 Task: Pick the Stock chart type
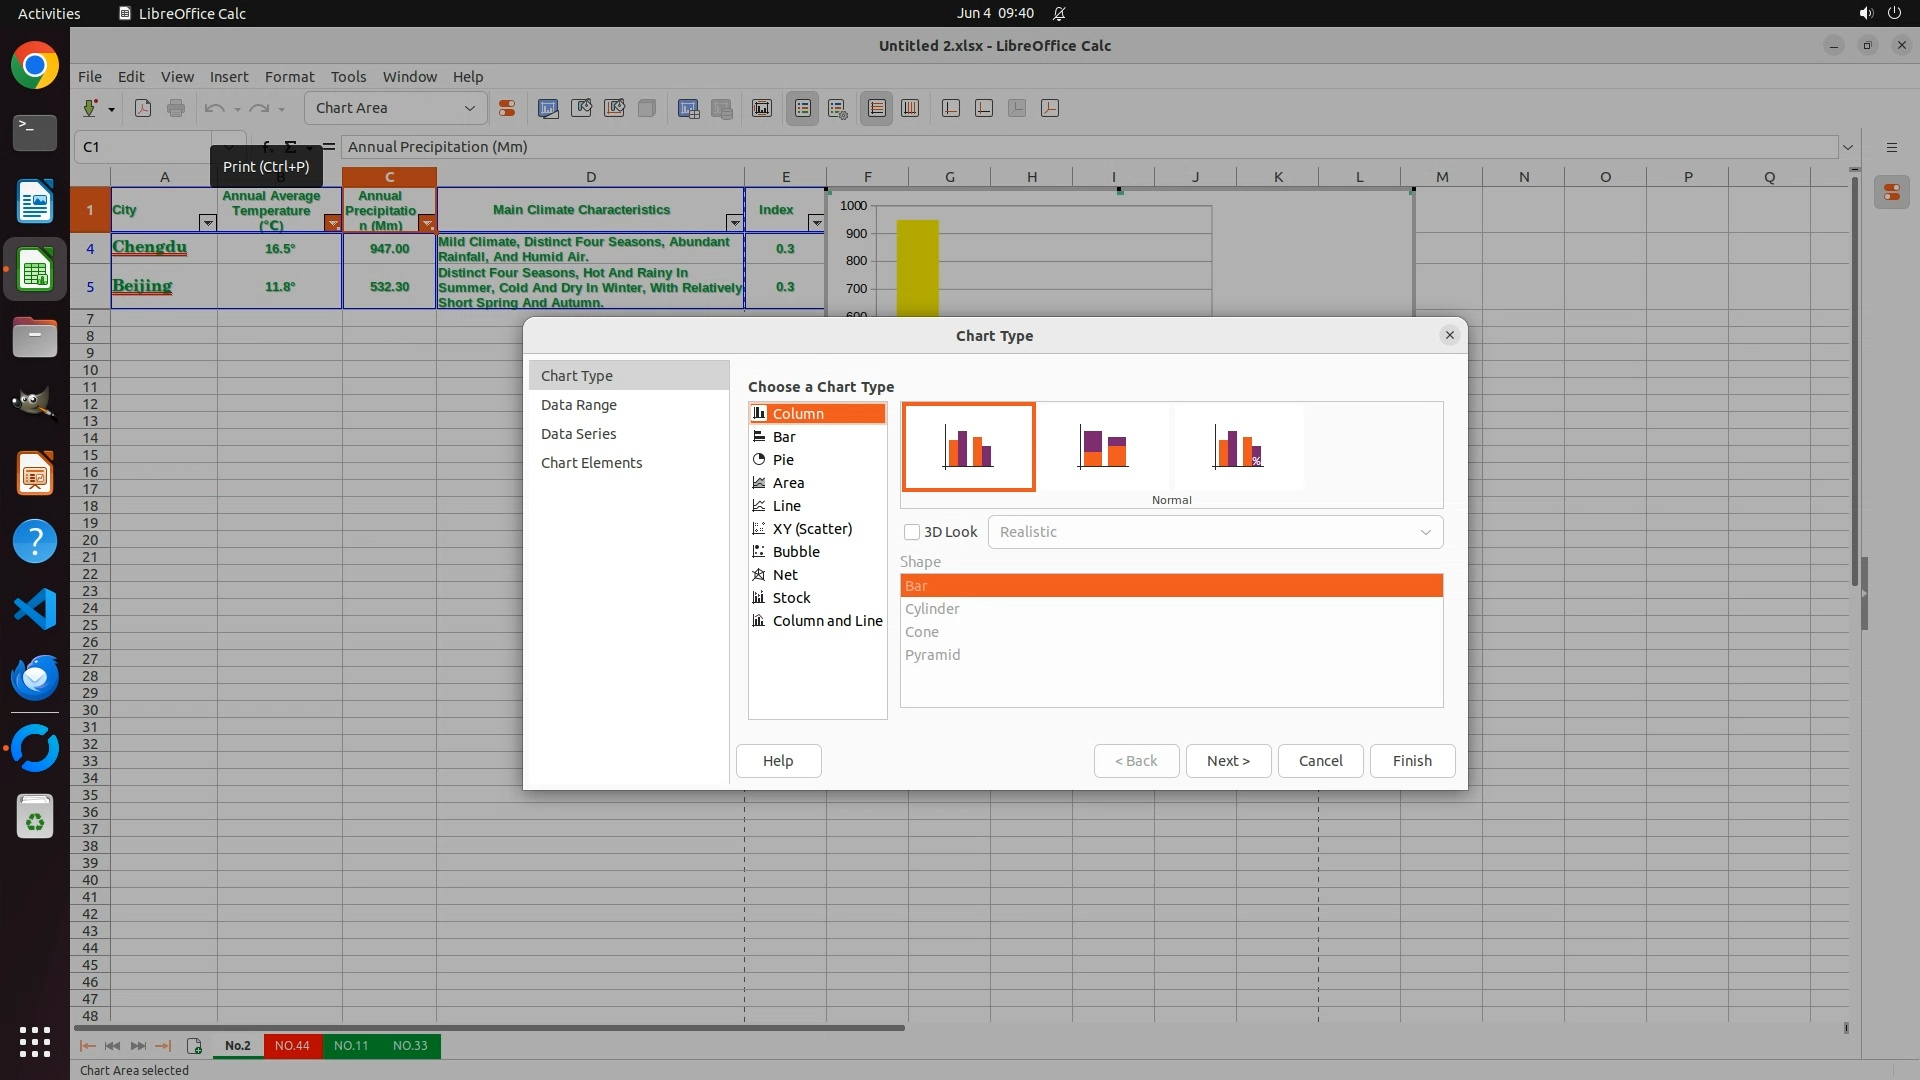click(x=791, y=598)
